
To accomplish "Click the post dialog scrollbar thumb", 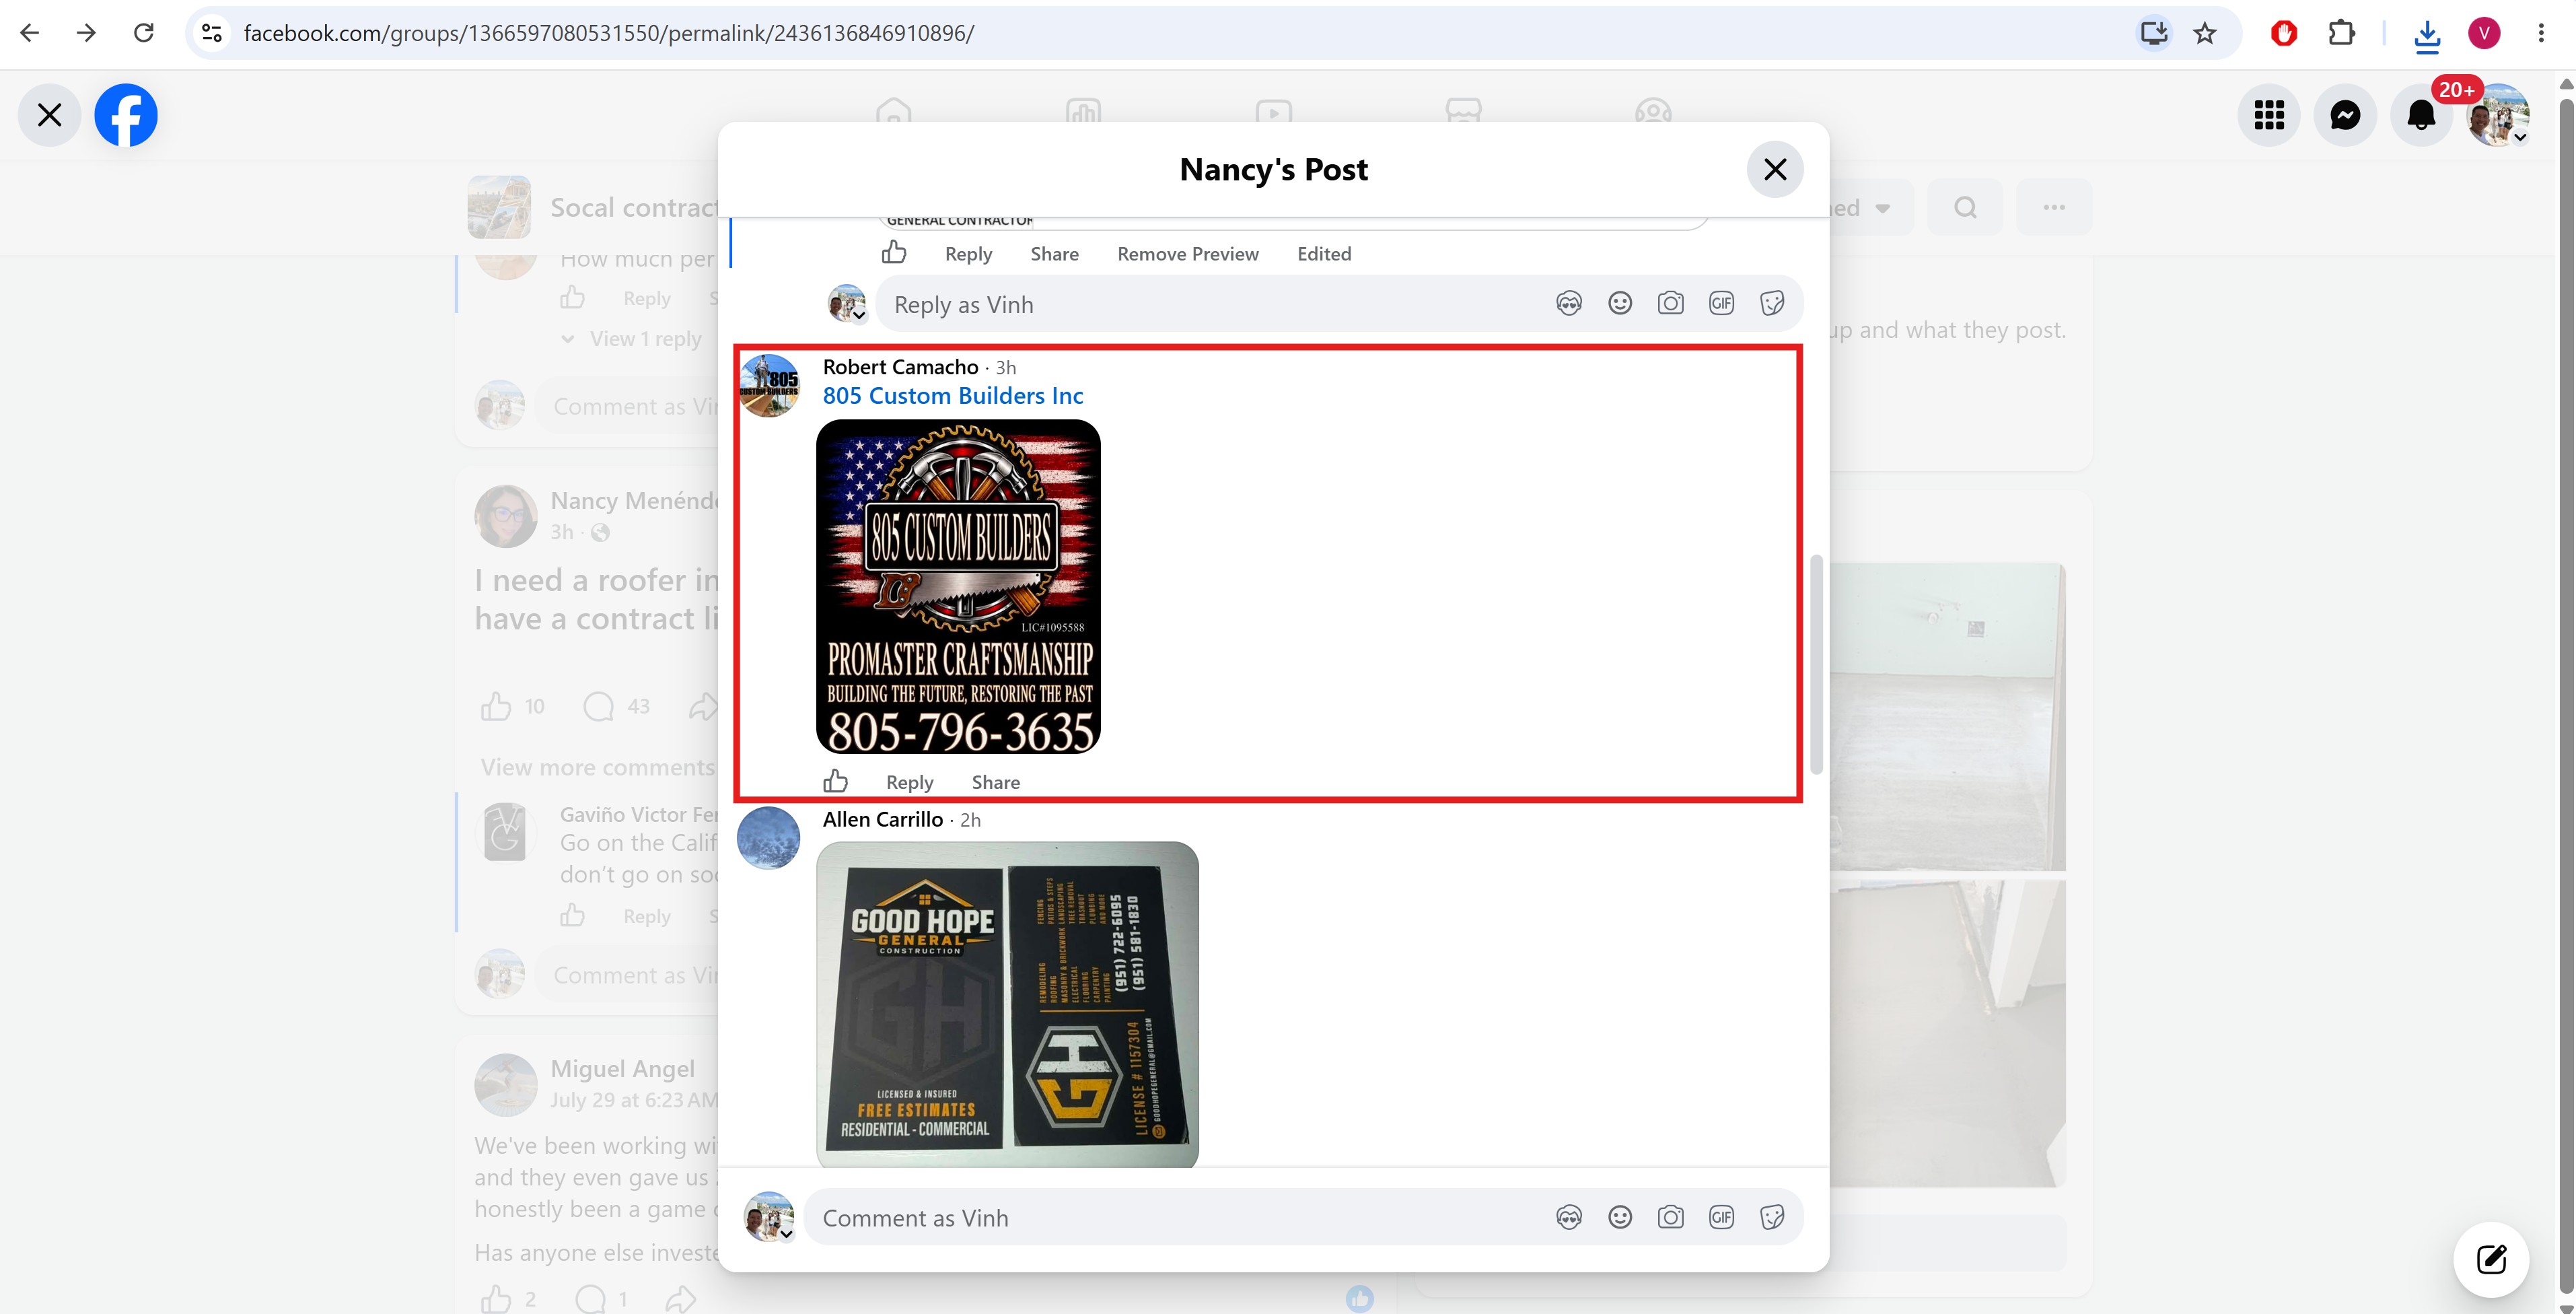I will tap(1816, 664).
